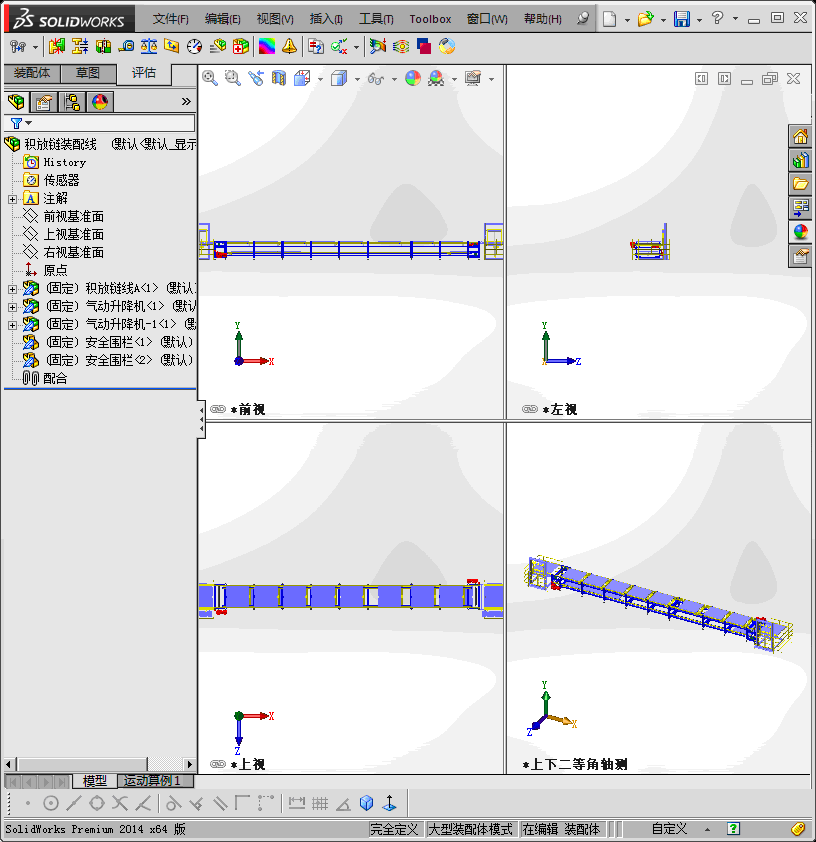Open the Display Style dropdown arrow
Image resolution: width=816 pixels, height=842 pixels.
357,79
